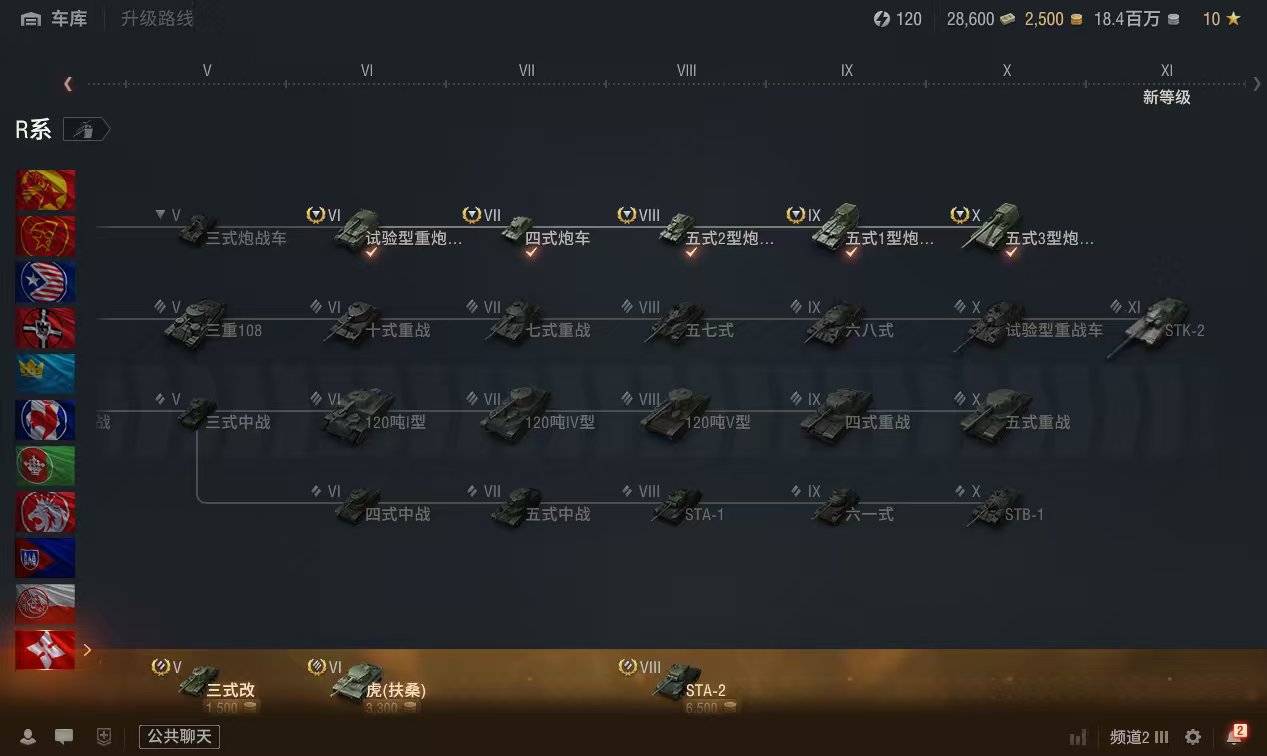Open the settings gear icon
Image resolution: width=1267 pixels, height=756 pixels.
1193,737
